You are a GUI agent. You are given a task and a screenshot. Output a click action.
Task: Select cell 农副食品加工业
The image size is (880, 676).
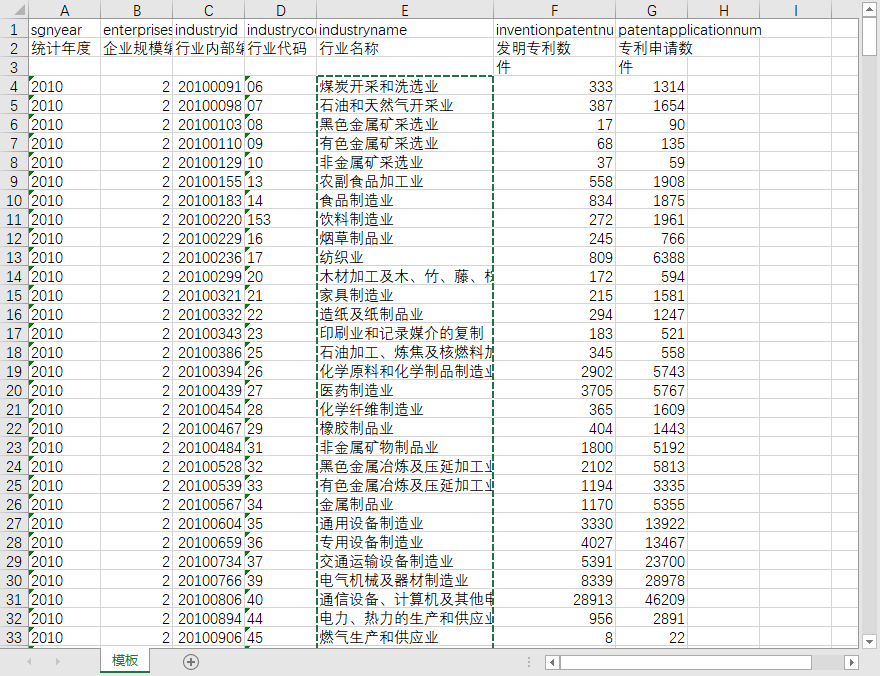click(x=405, y=181)
